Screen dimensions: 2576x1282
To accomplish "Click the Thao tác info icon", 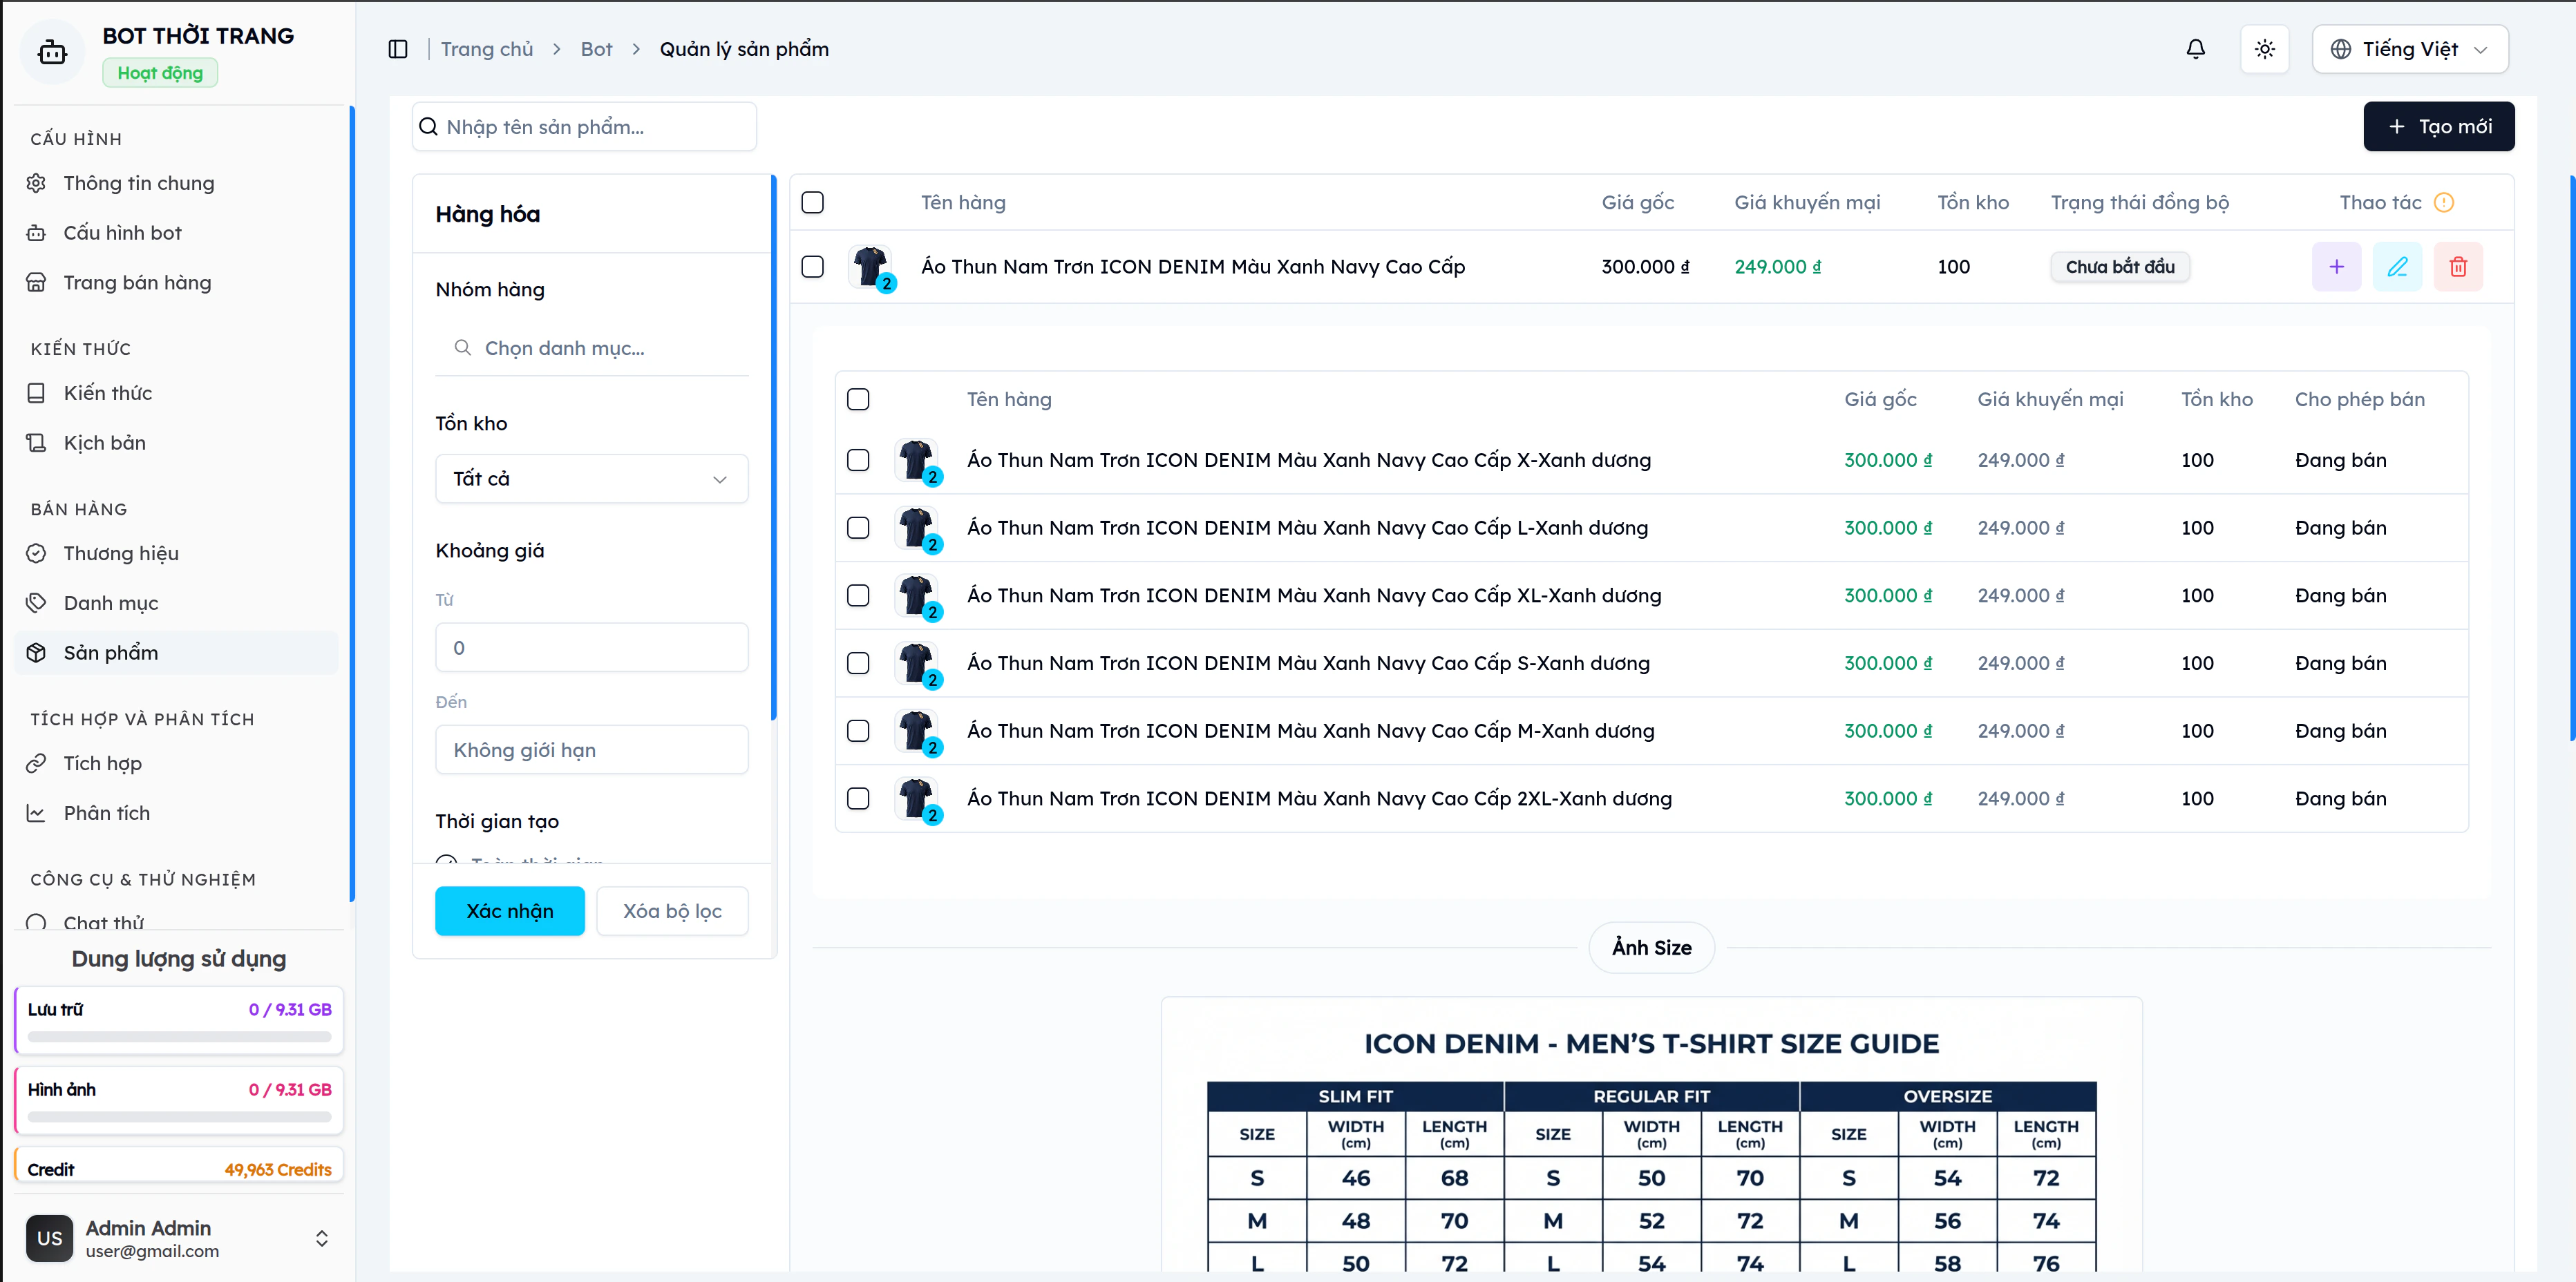I will [x=2443, y=203].
